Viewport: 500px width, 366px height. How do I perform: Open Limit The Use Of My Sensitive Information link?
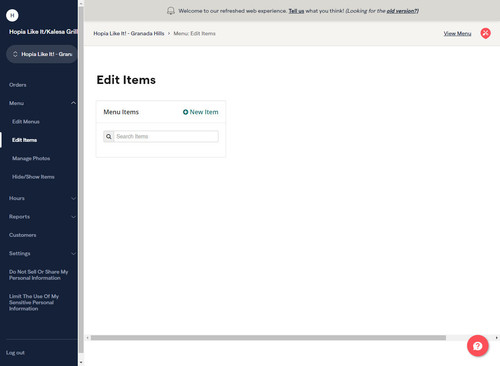34,302
